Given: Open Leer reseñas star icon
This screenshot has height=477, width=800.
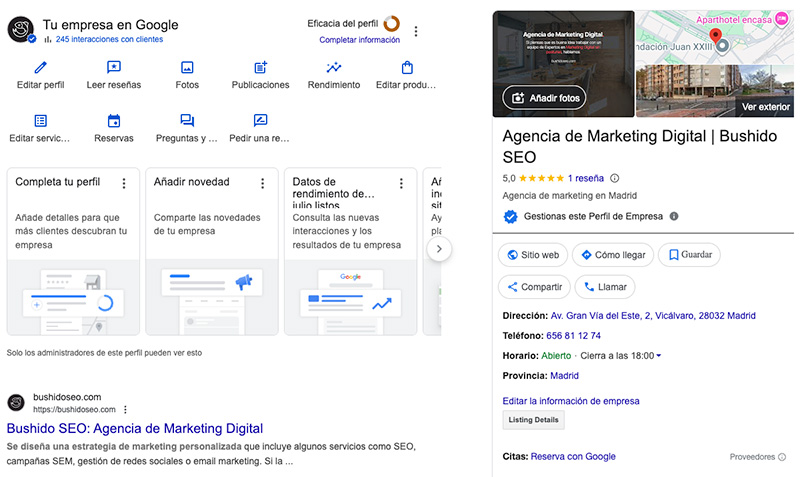Looking at the screenshot, I should coord(113,67).
